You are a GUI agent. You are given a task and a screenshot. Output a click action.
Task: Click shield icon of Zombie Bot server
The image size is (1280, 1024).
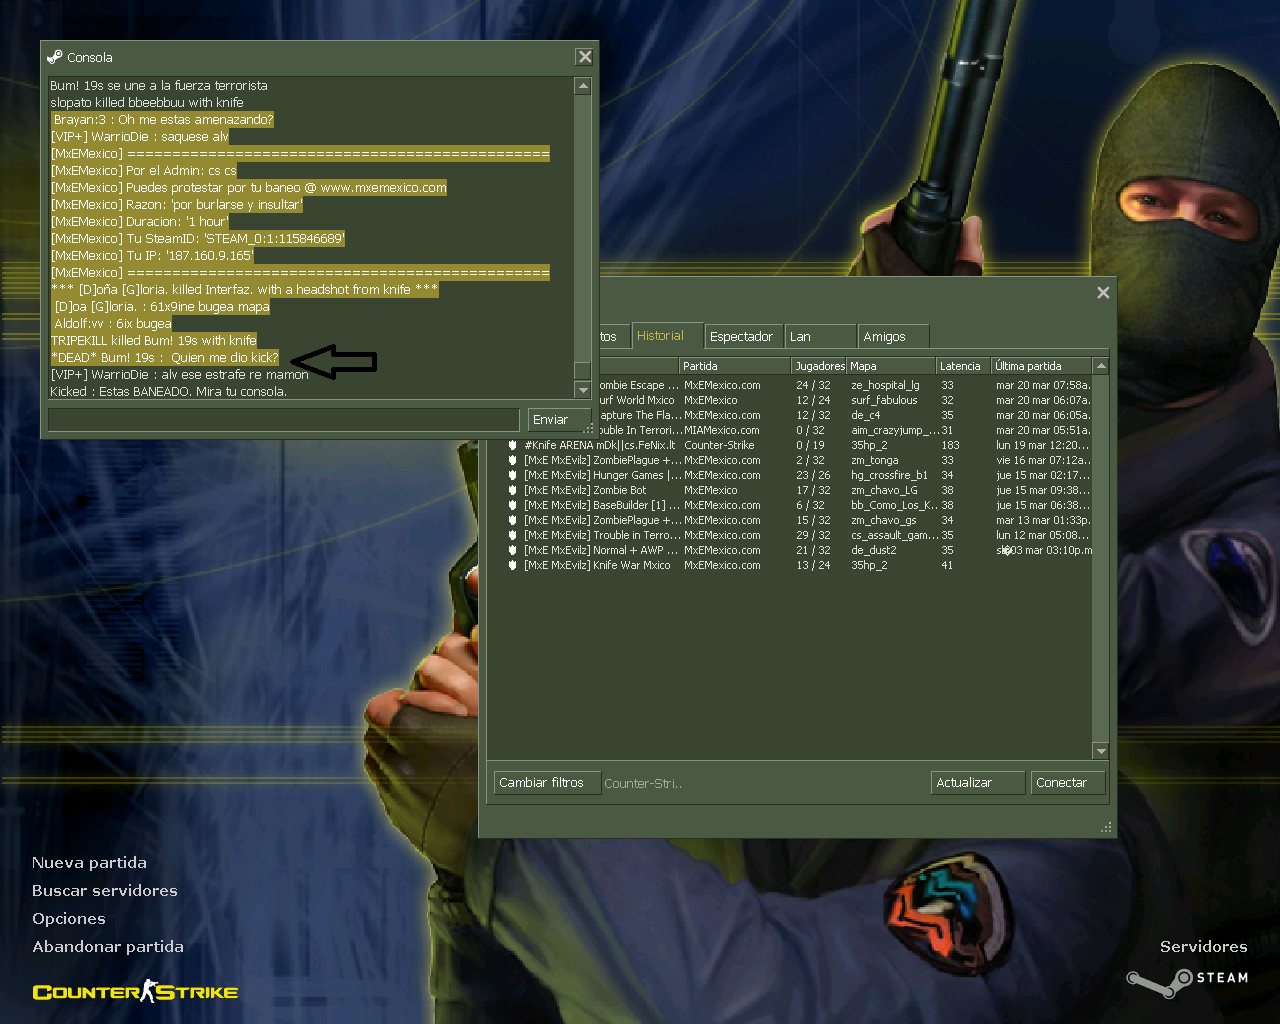click(x=512, y=490)
